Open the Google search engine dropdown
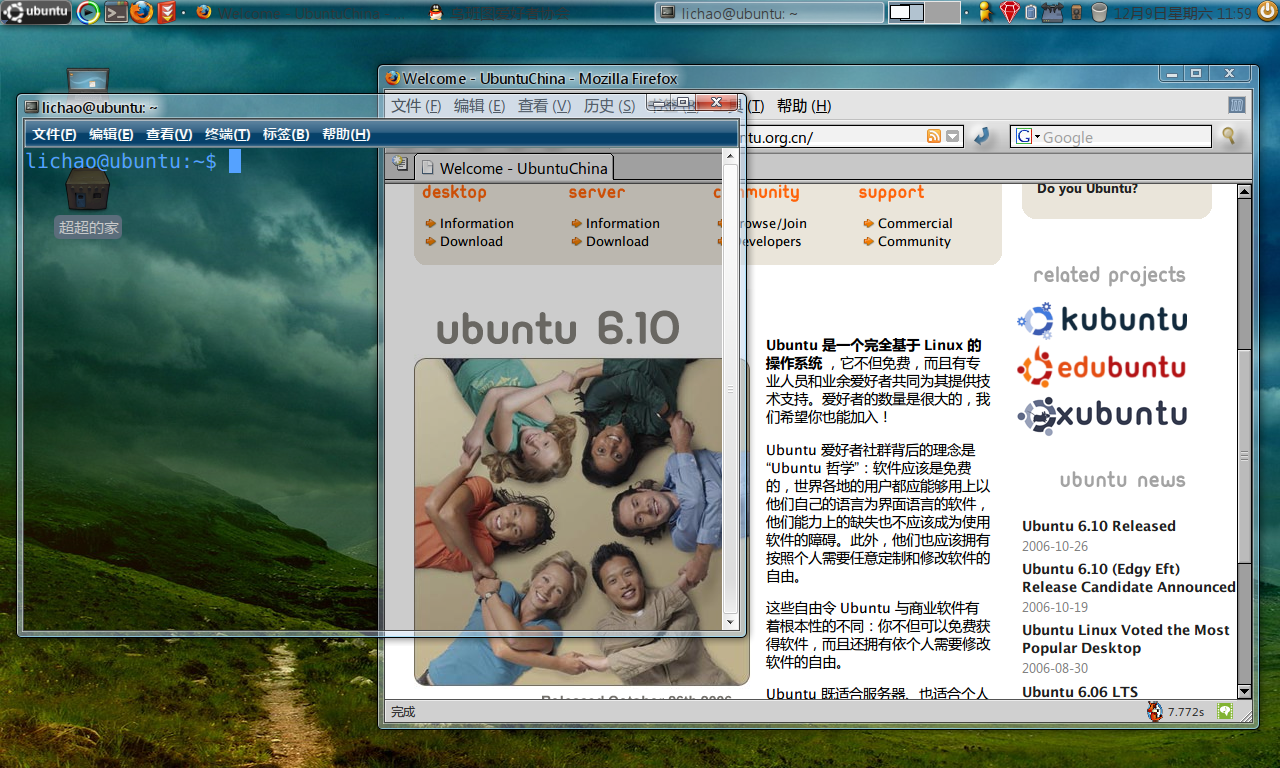Viewport: 1280px width, 768px height. (1027, 136)
